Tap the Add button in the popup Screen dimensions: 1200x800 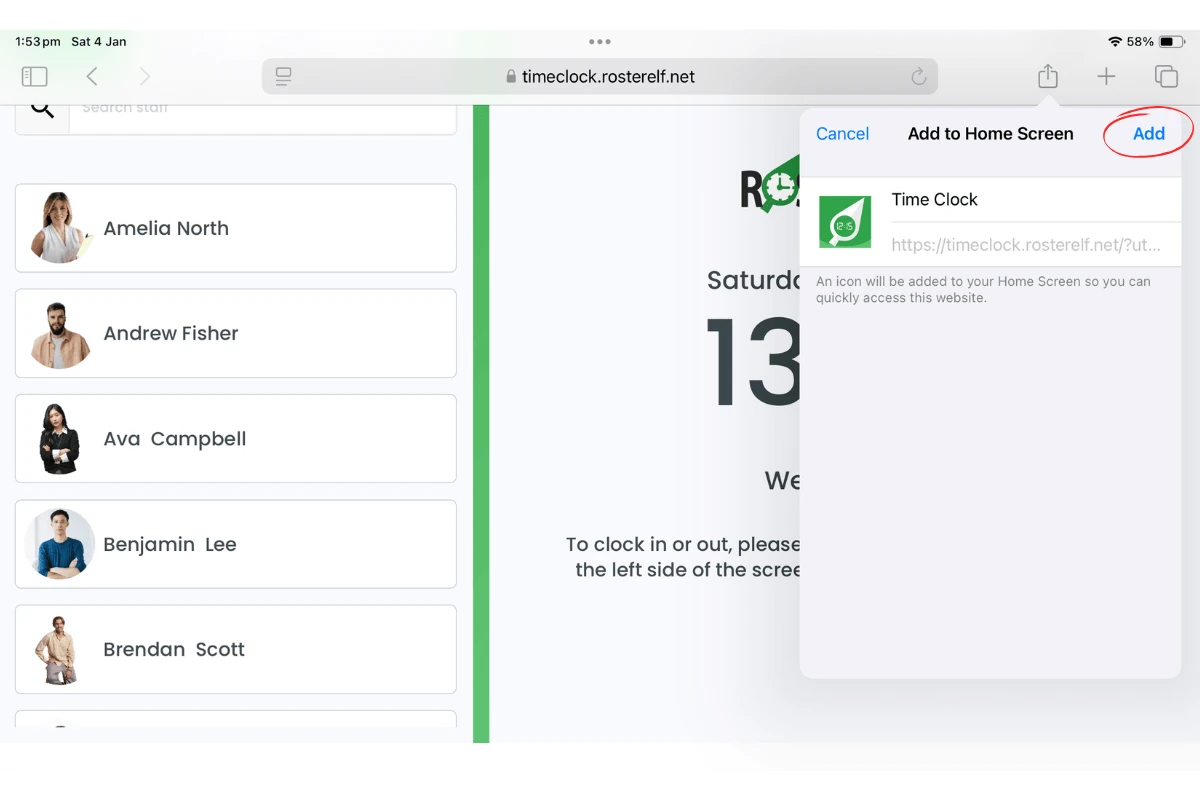point(1149,134)
